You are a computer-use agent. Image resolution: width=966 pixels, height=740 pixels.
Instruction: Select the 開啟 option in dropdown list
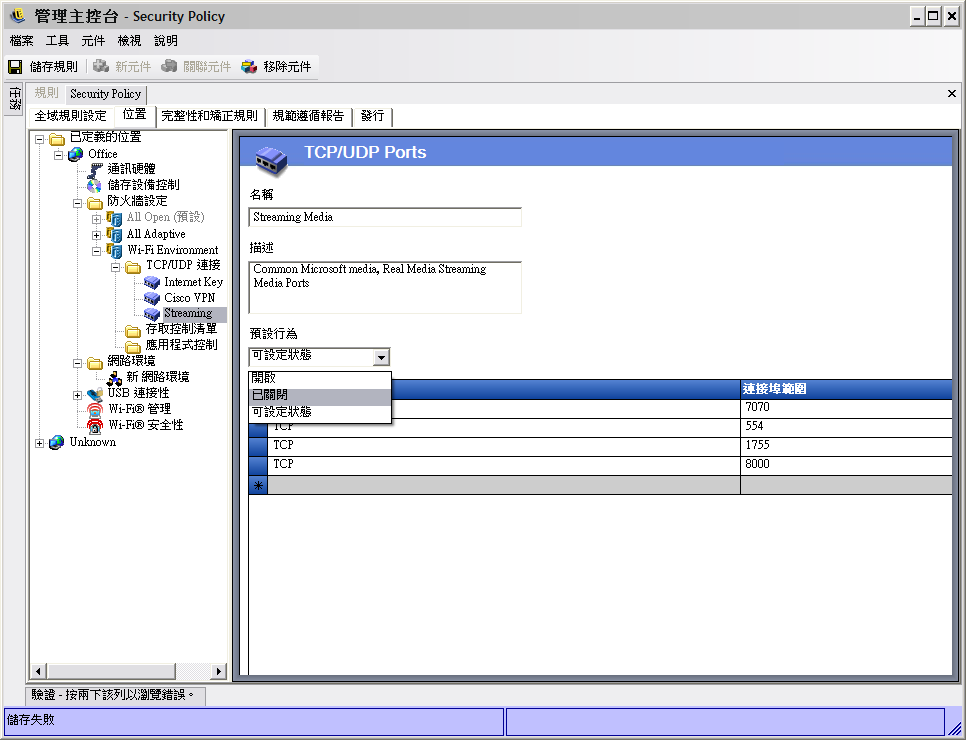point(320,378)
